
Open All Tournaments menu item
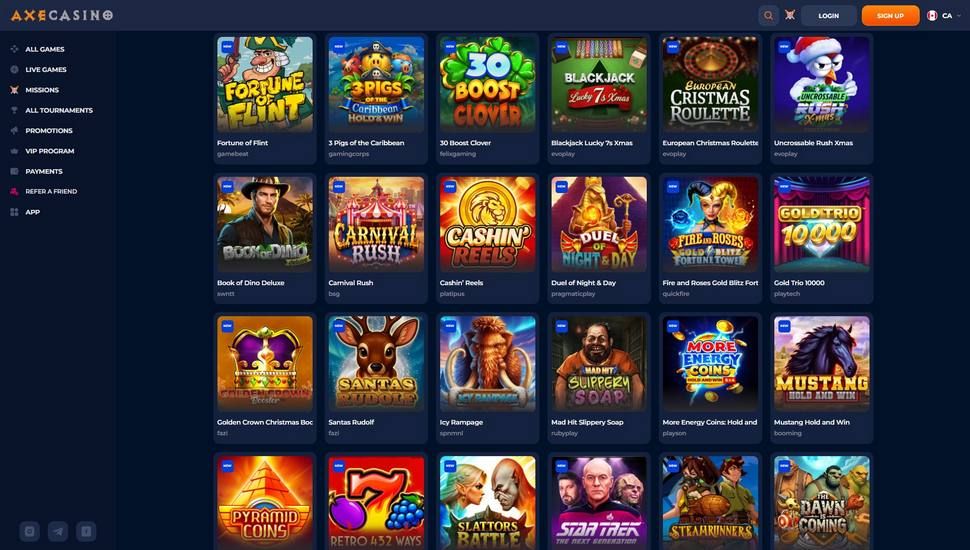[59, 110]
